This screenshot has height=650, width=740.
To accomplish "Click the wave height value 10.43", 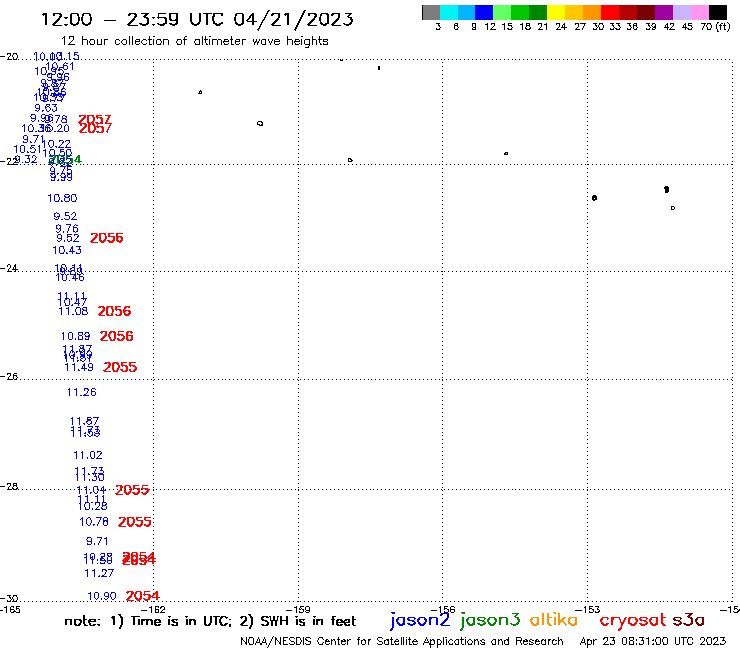I will point(67,250).
